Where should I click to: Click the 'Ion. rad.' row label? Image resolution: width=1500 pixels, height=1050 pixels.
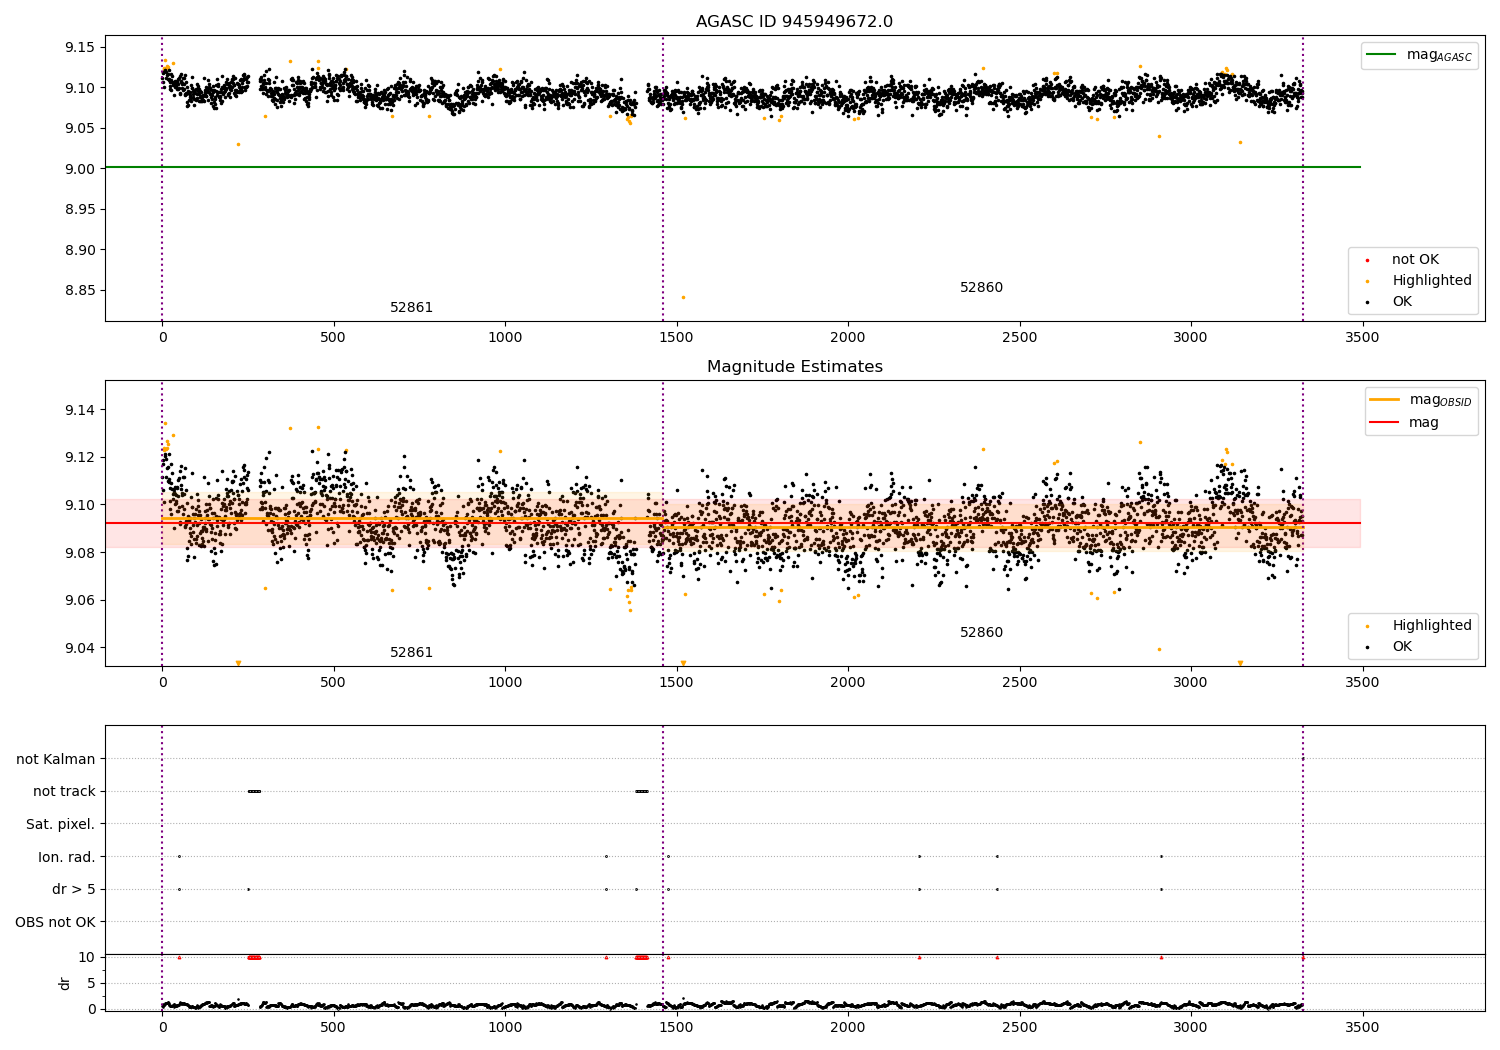point(67,857)
